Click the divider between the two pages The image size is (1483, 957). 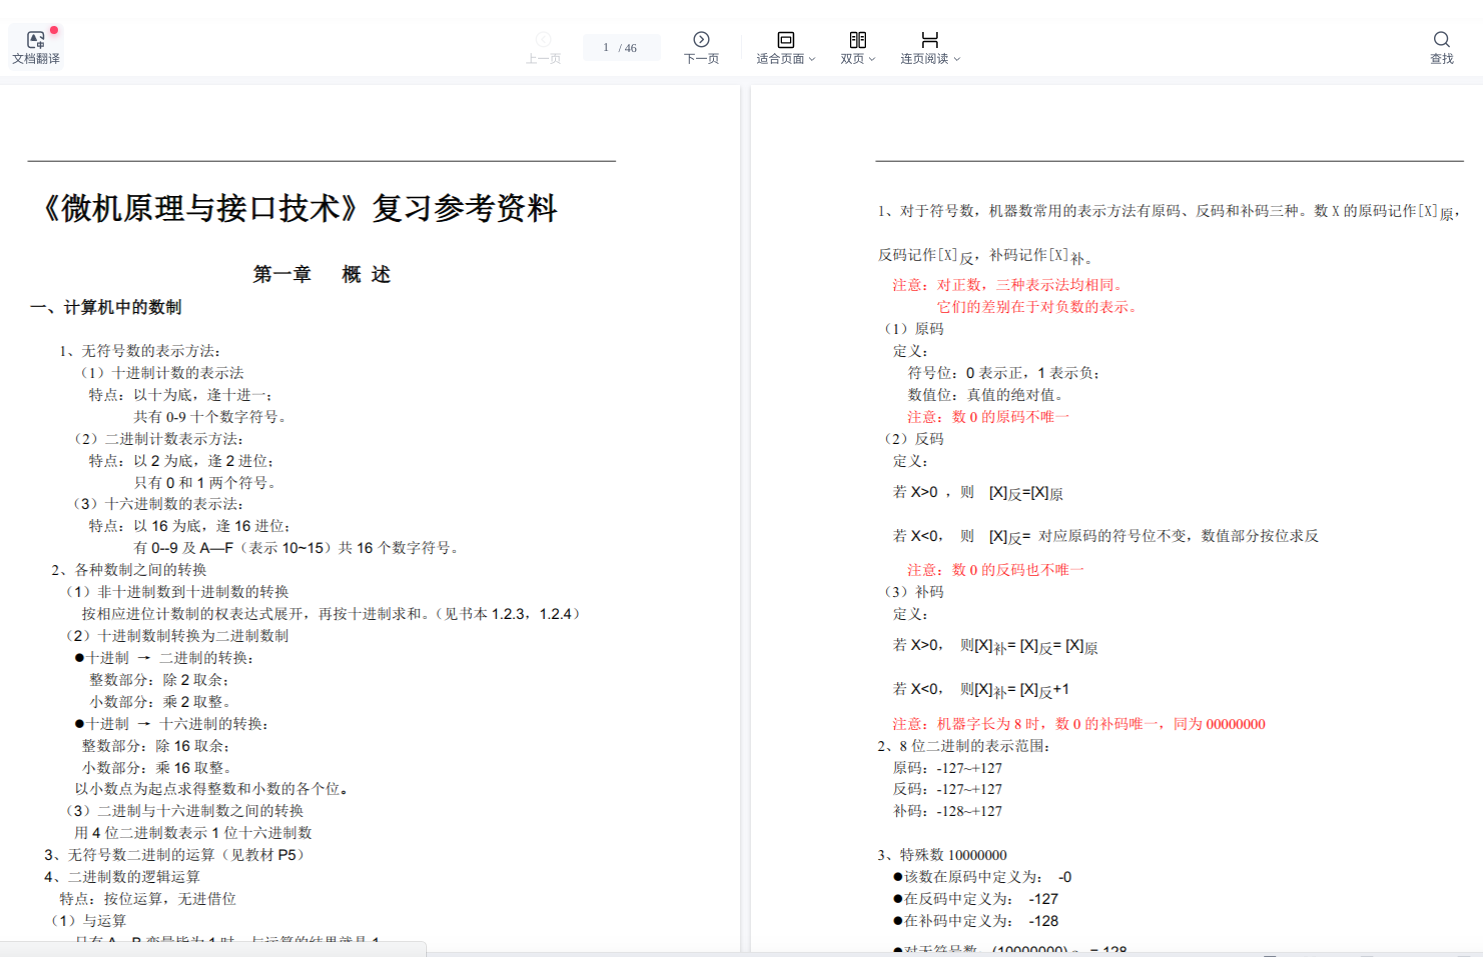[745, 500]
